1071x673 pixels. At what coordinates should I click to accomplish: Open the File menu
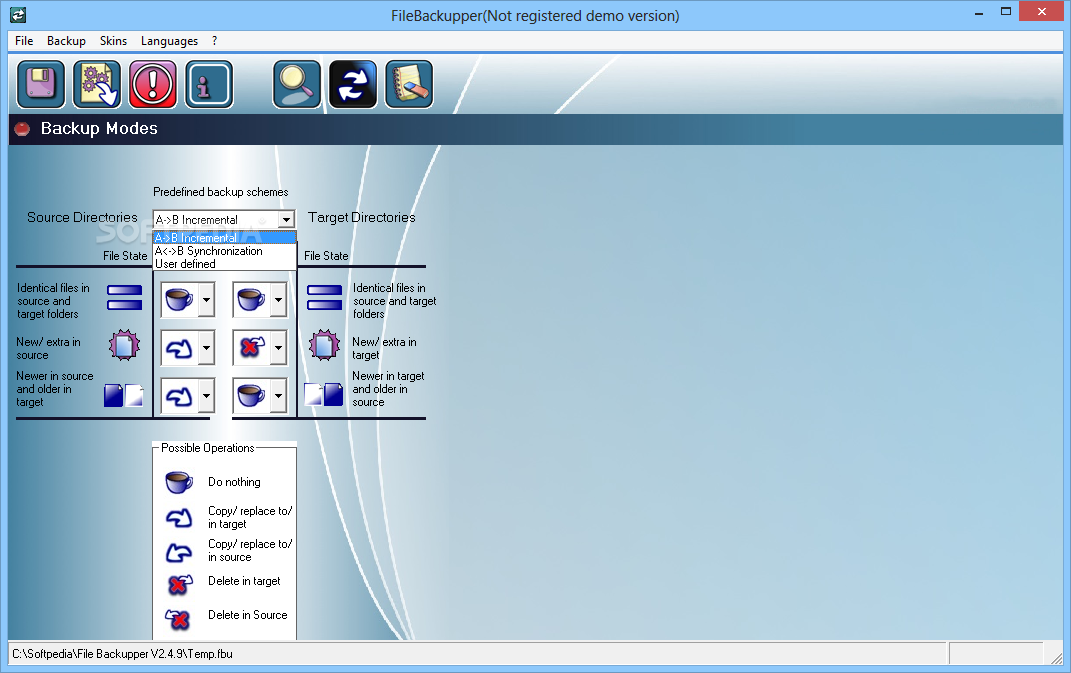[x=24, y=41]
